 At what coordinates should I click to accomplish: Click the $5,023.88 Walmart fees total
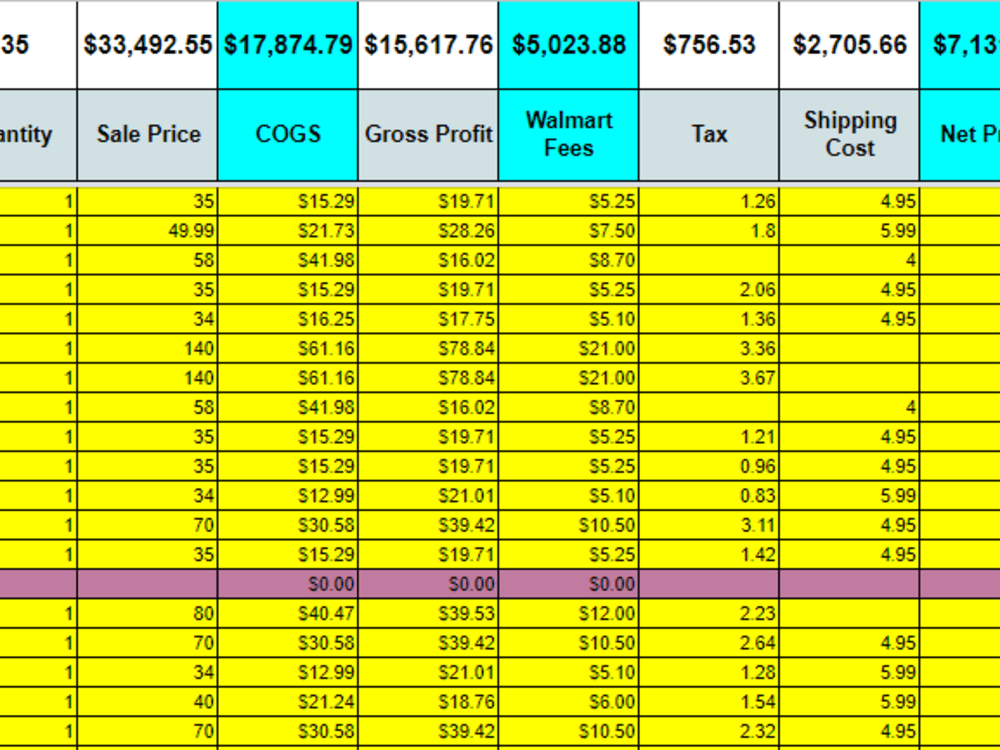(568, 45)
